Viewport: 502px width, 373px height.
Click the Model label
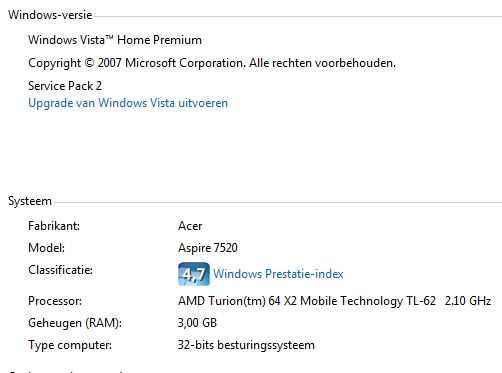click(47, 248)
